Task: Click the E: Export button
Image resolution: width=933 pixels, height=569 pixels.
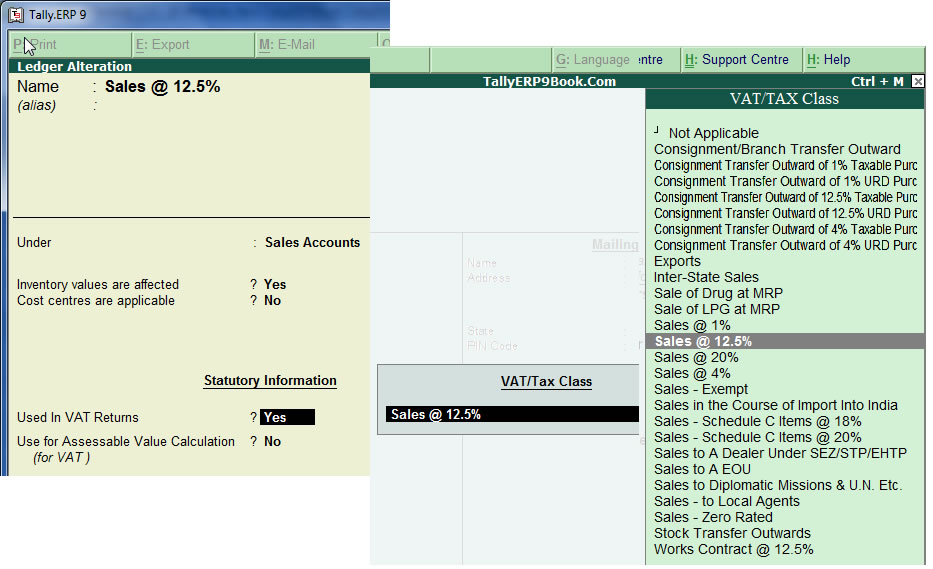Action: (x=193, y=45)
